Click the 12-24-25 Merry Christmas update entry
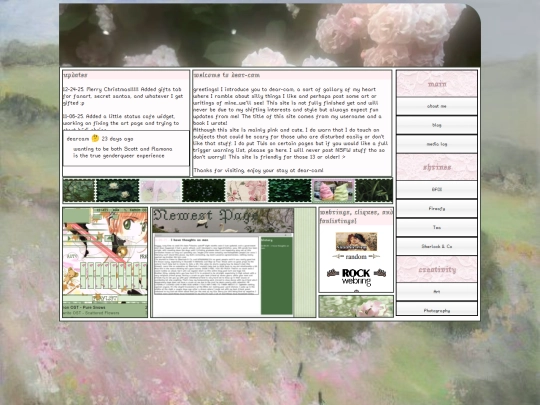This screenshot has width=540, height=405. click(123, 96)
